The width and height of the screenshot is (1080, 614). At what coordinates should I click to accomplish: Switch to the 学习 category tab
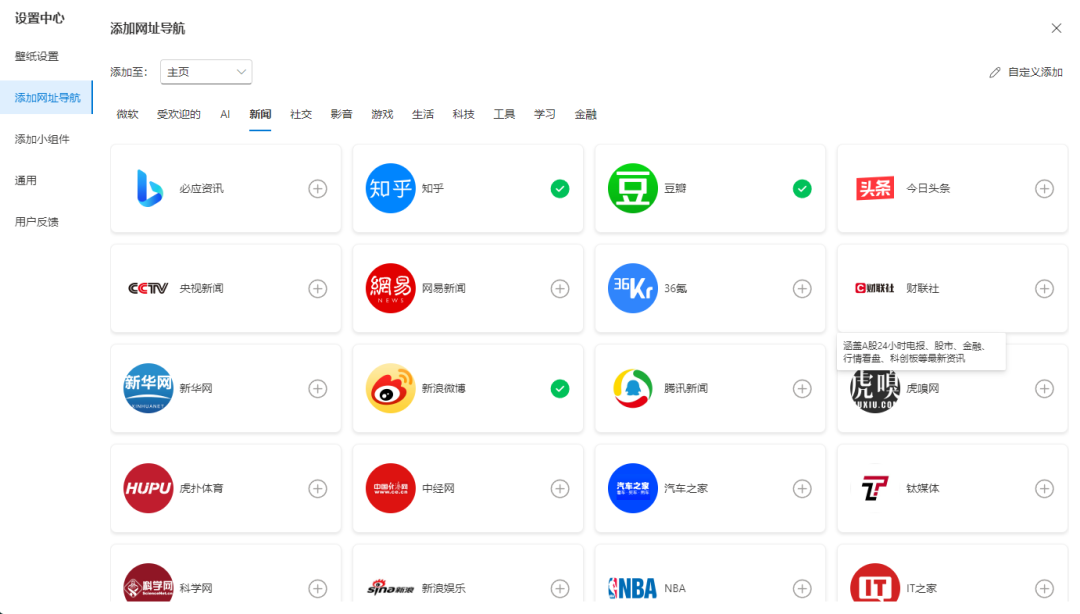[x=545, y=114]
